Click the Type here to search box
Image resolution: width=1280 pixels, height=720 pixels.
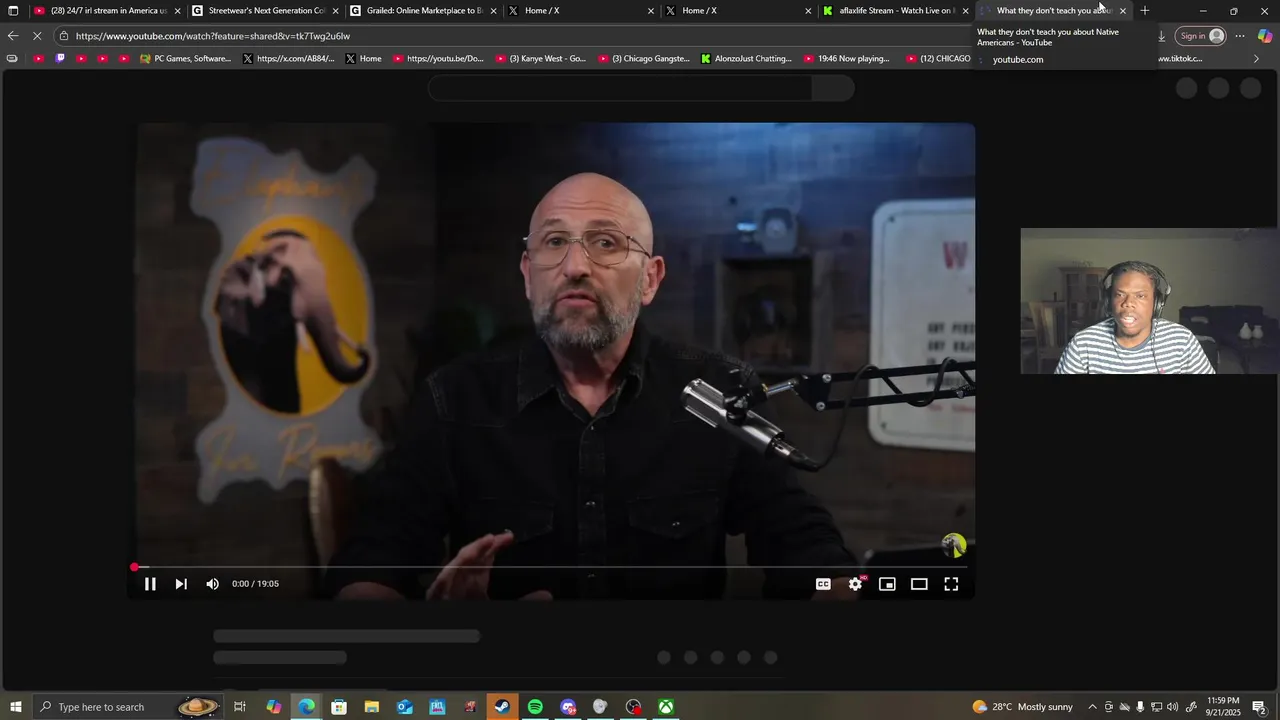pyautogui.click(x=128, y=707)
